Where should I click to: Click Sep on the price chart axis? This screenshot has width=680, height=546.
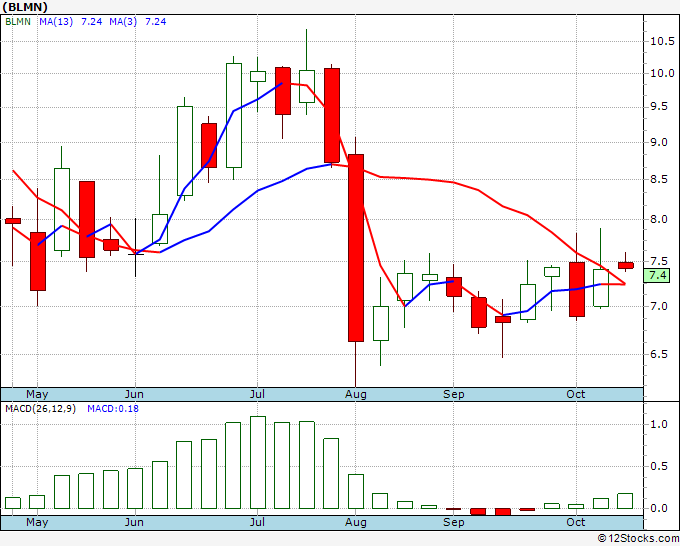pyautogui.click(x=454, y=394)
